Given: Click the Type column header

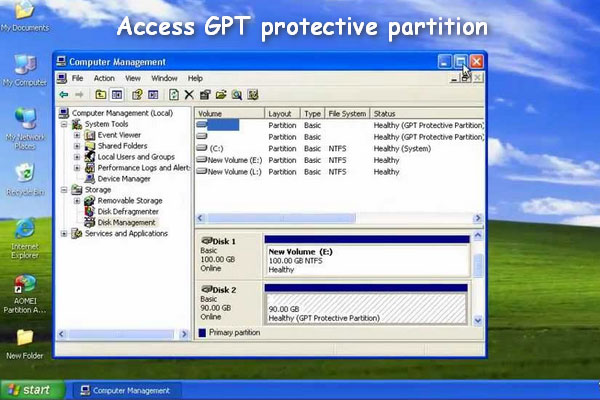Looking at the screenshot, I should (313, 114).
